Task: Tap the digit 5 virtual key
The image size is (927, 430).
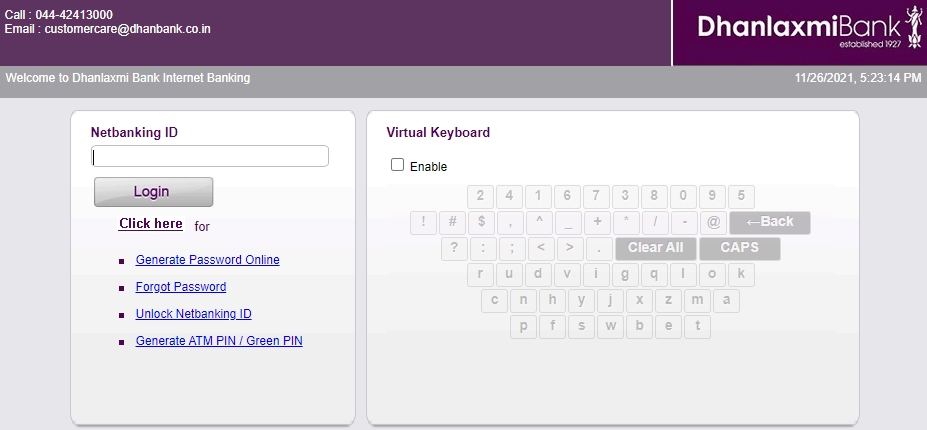Action: [x=741, y=197]
